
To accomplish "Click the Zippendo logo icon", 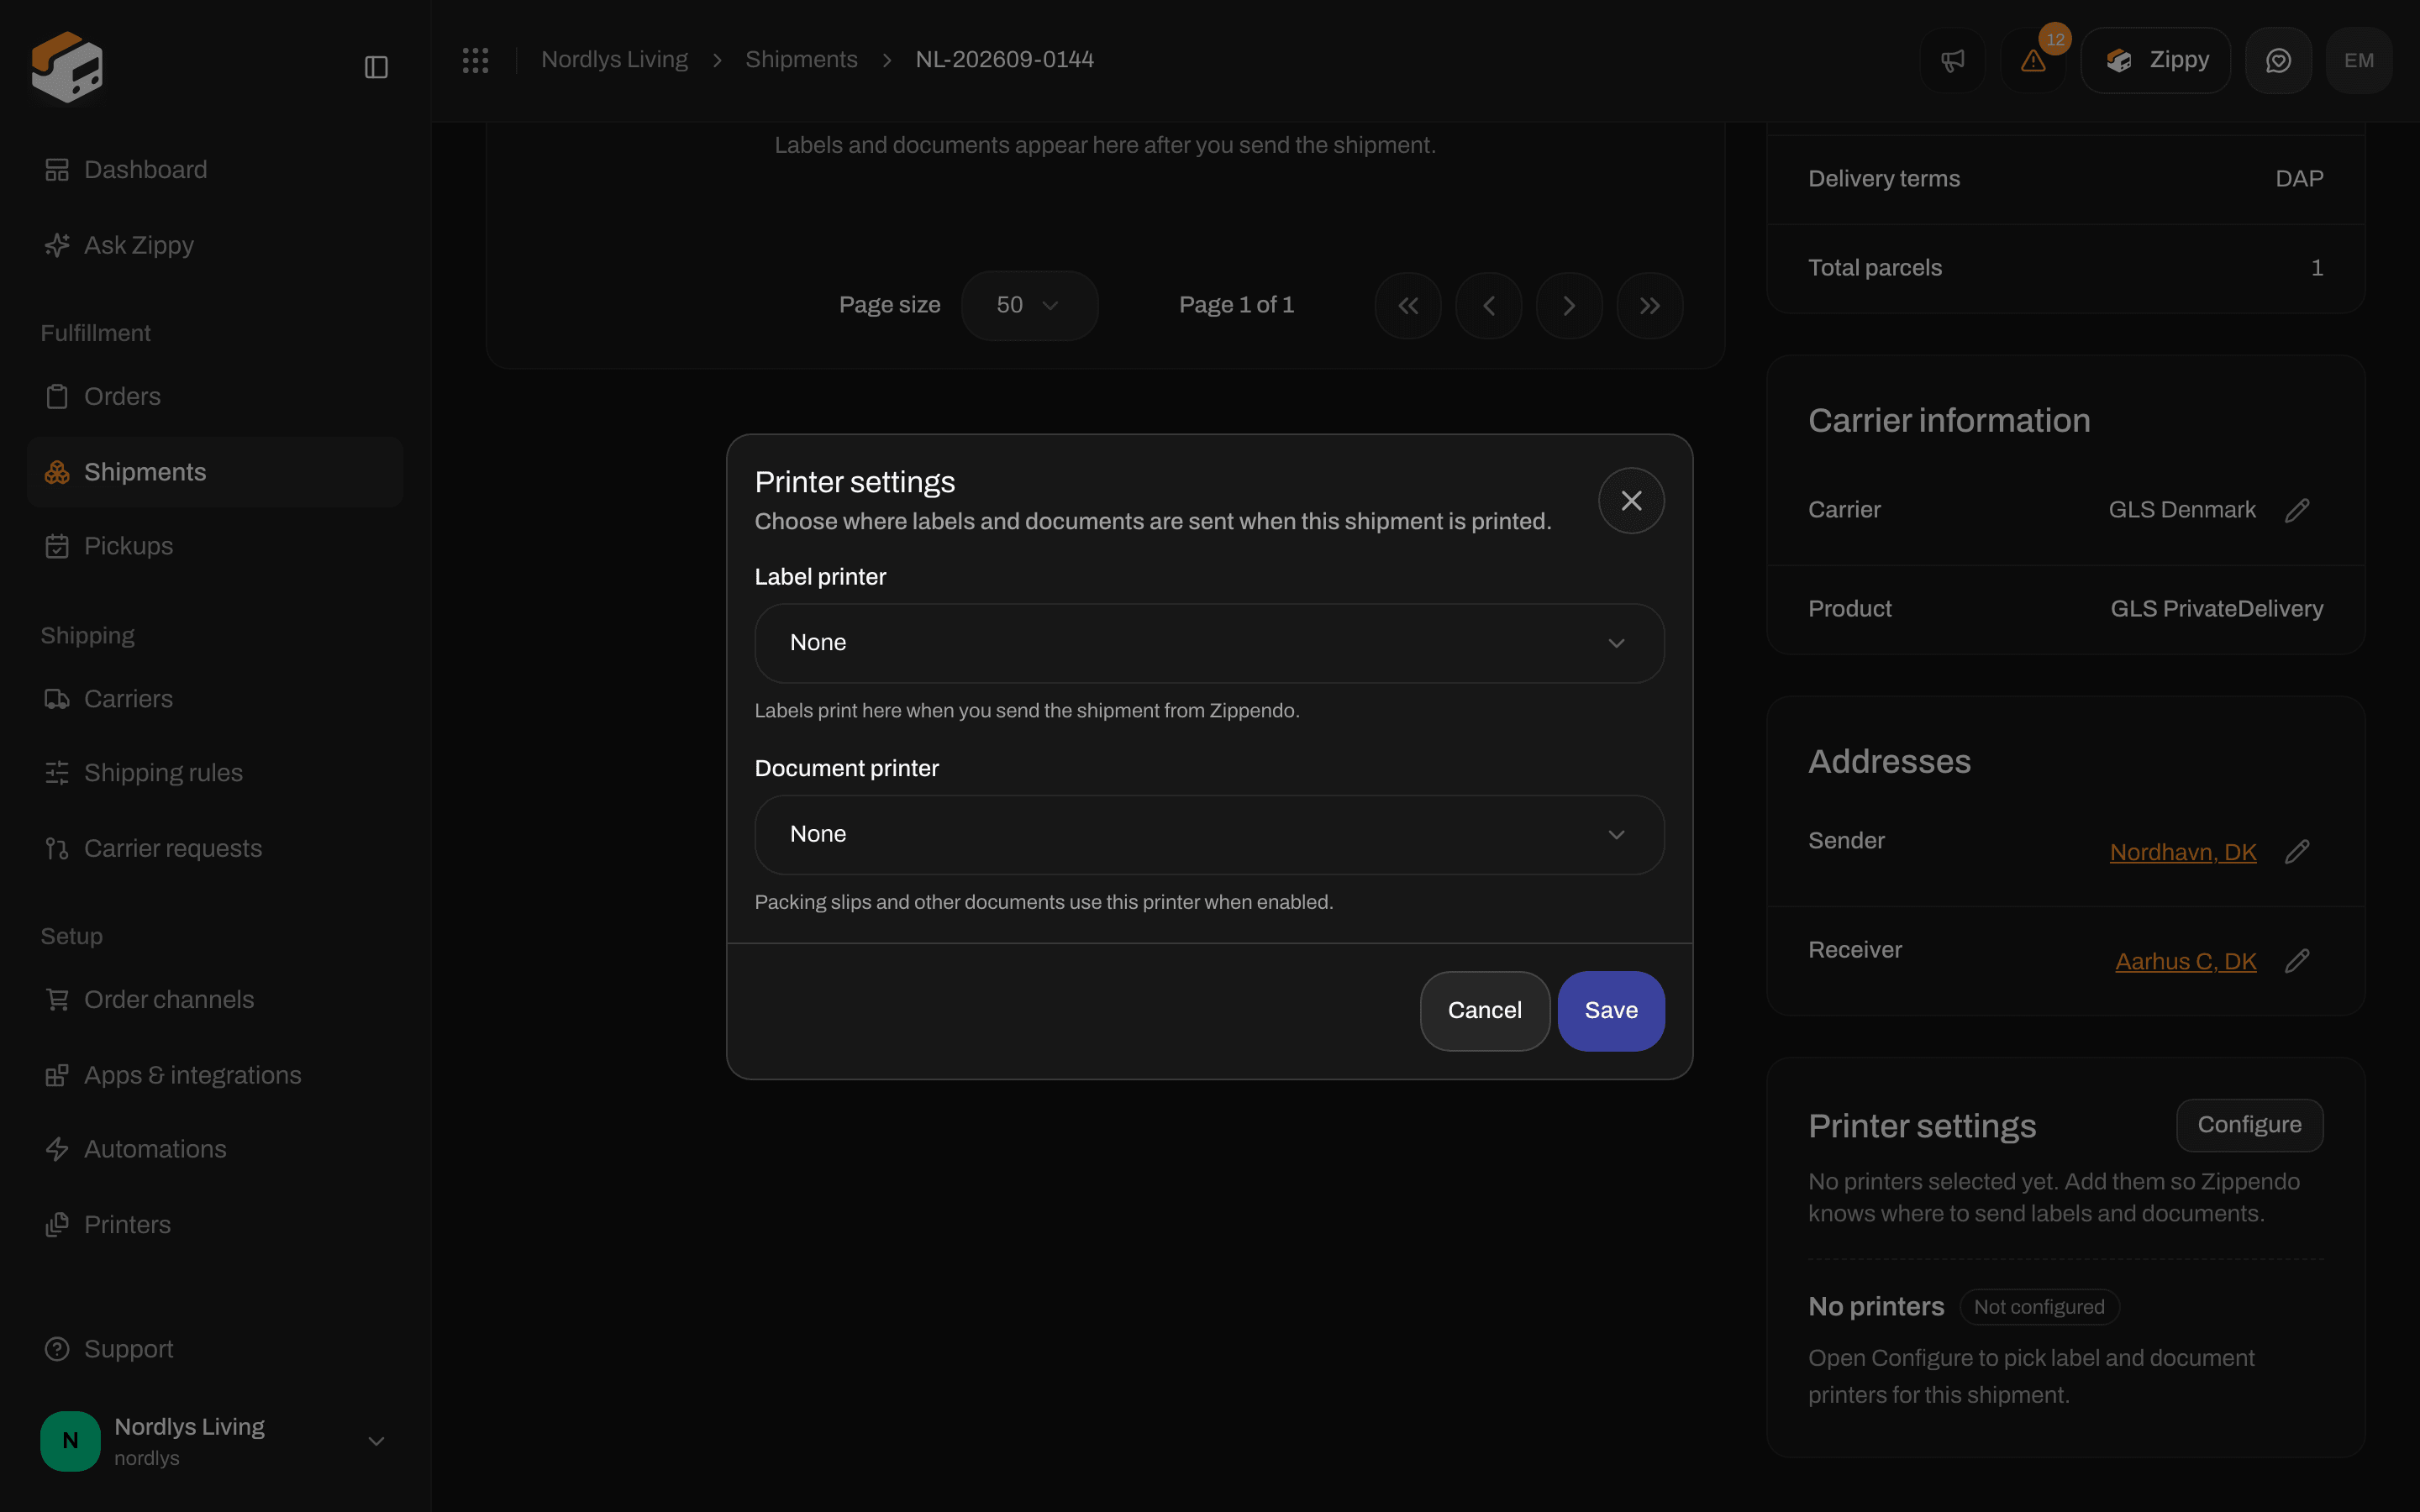I will click(x=67, y=66).
